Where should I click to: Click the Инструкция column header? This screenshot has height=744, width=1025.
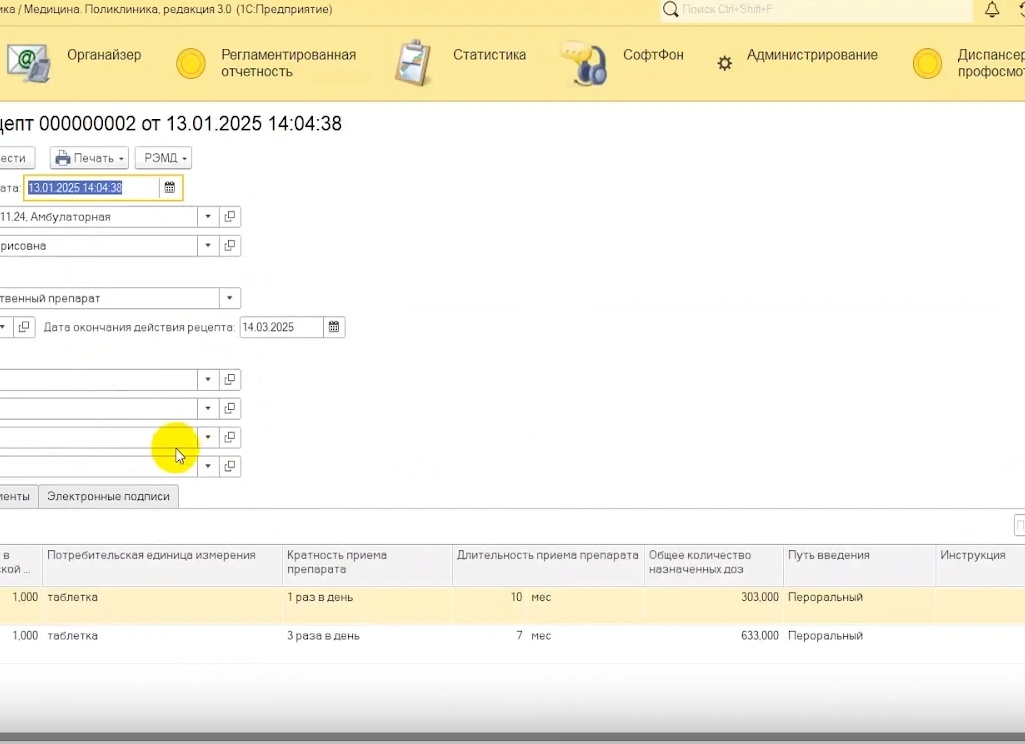point(980,565)
